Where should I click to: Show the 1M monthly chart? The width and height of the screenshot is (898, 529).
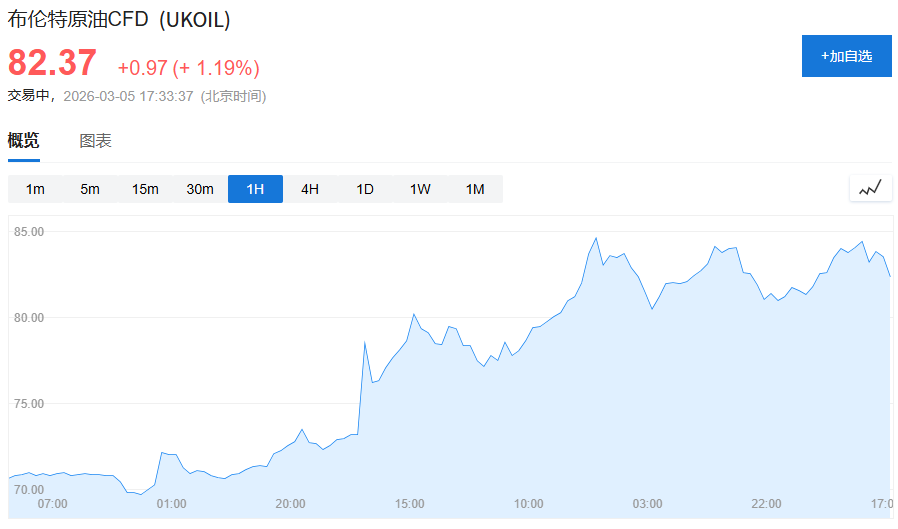475,189
